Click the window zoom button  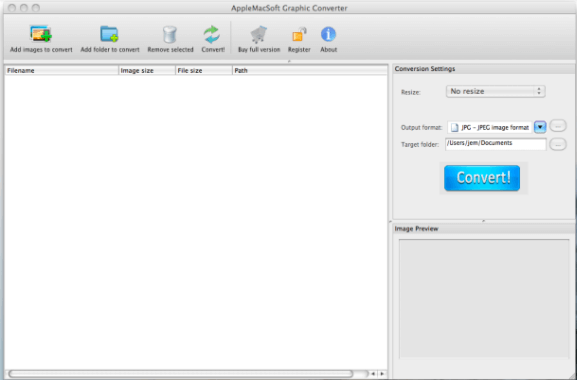[36, 8]
